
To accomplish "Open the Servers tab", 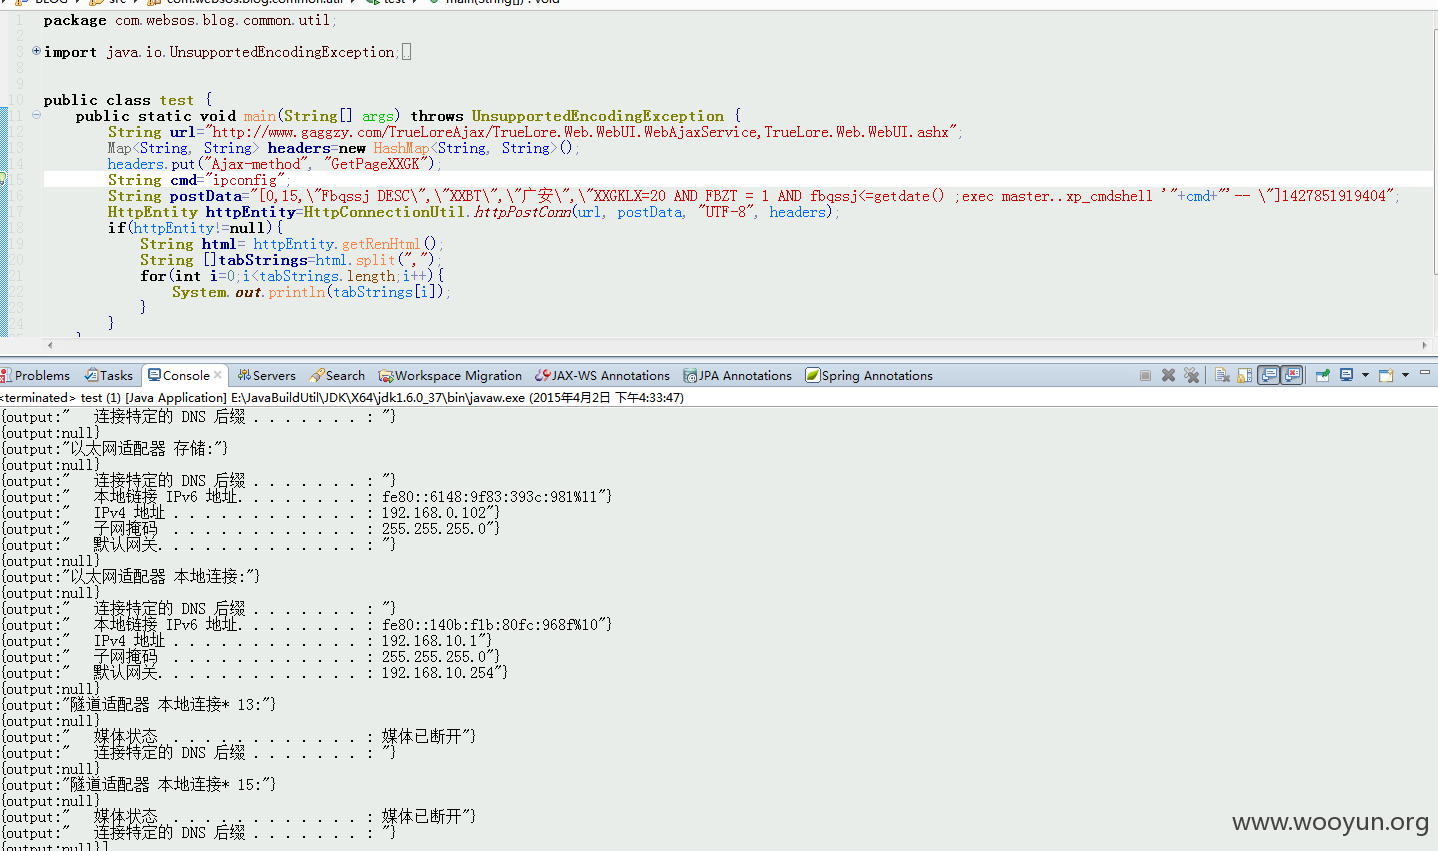I will 267,376.
